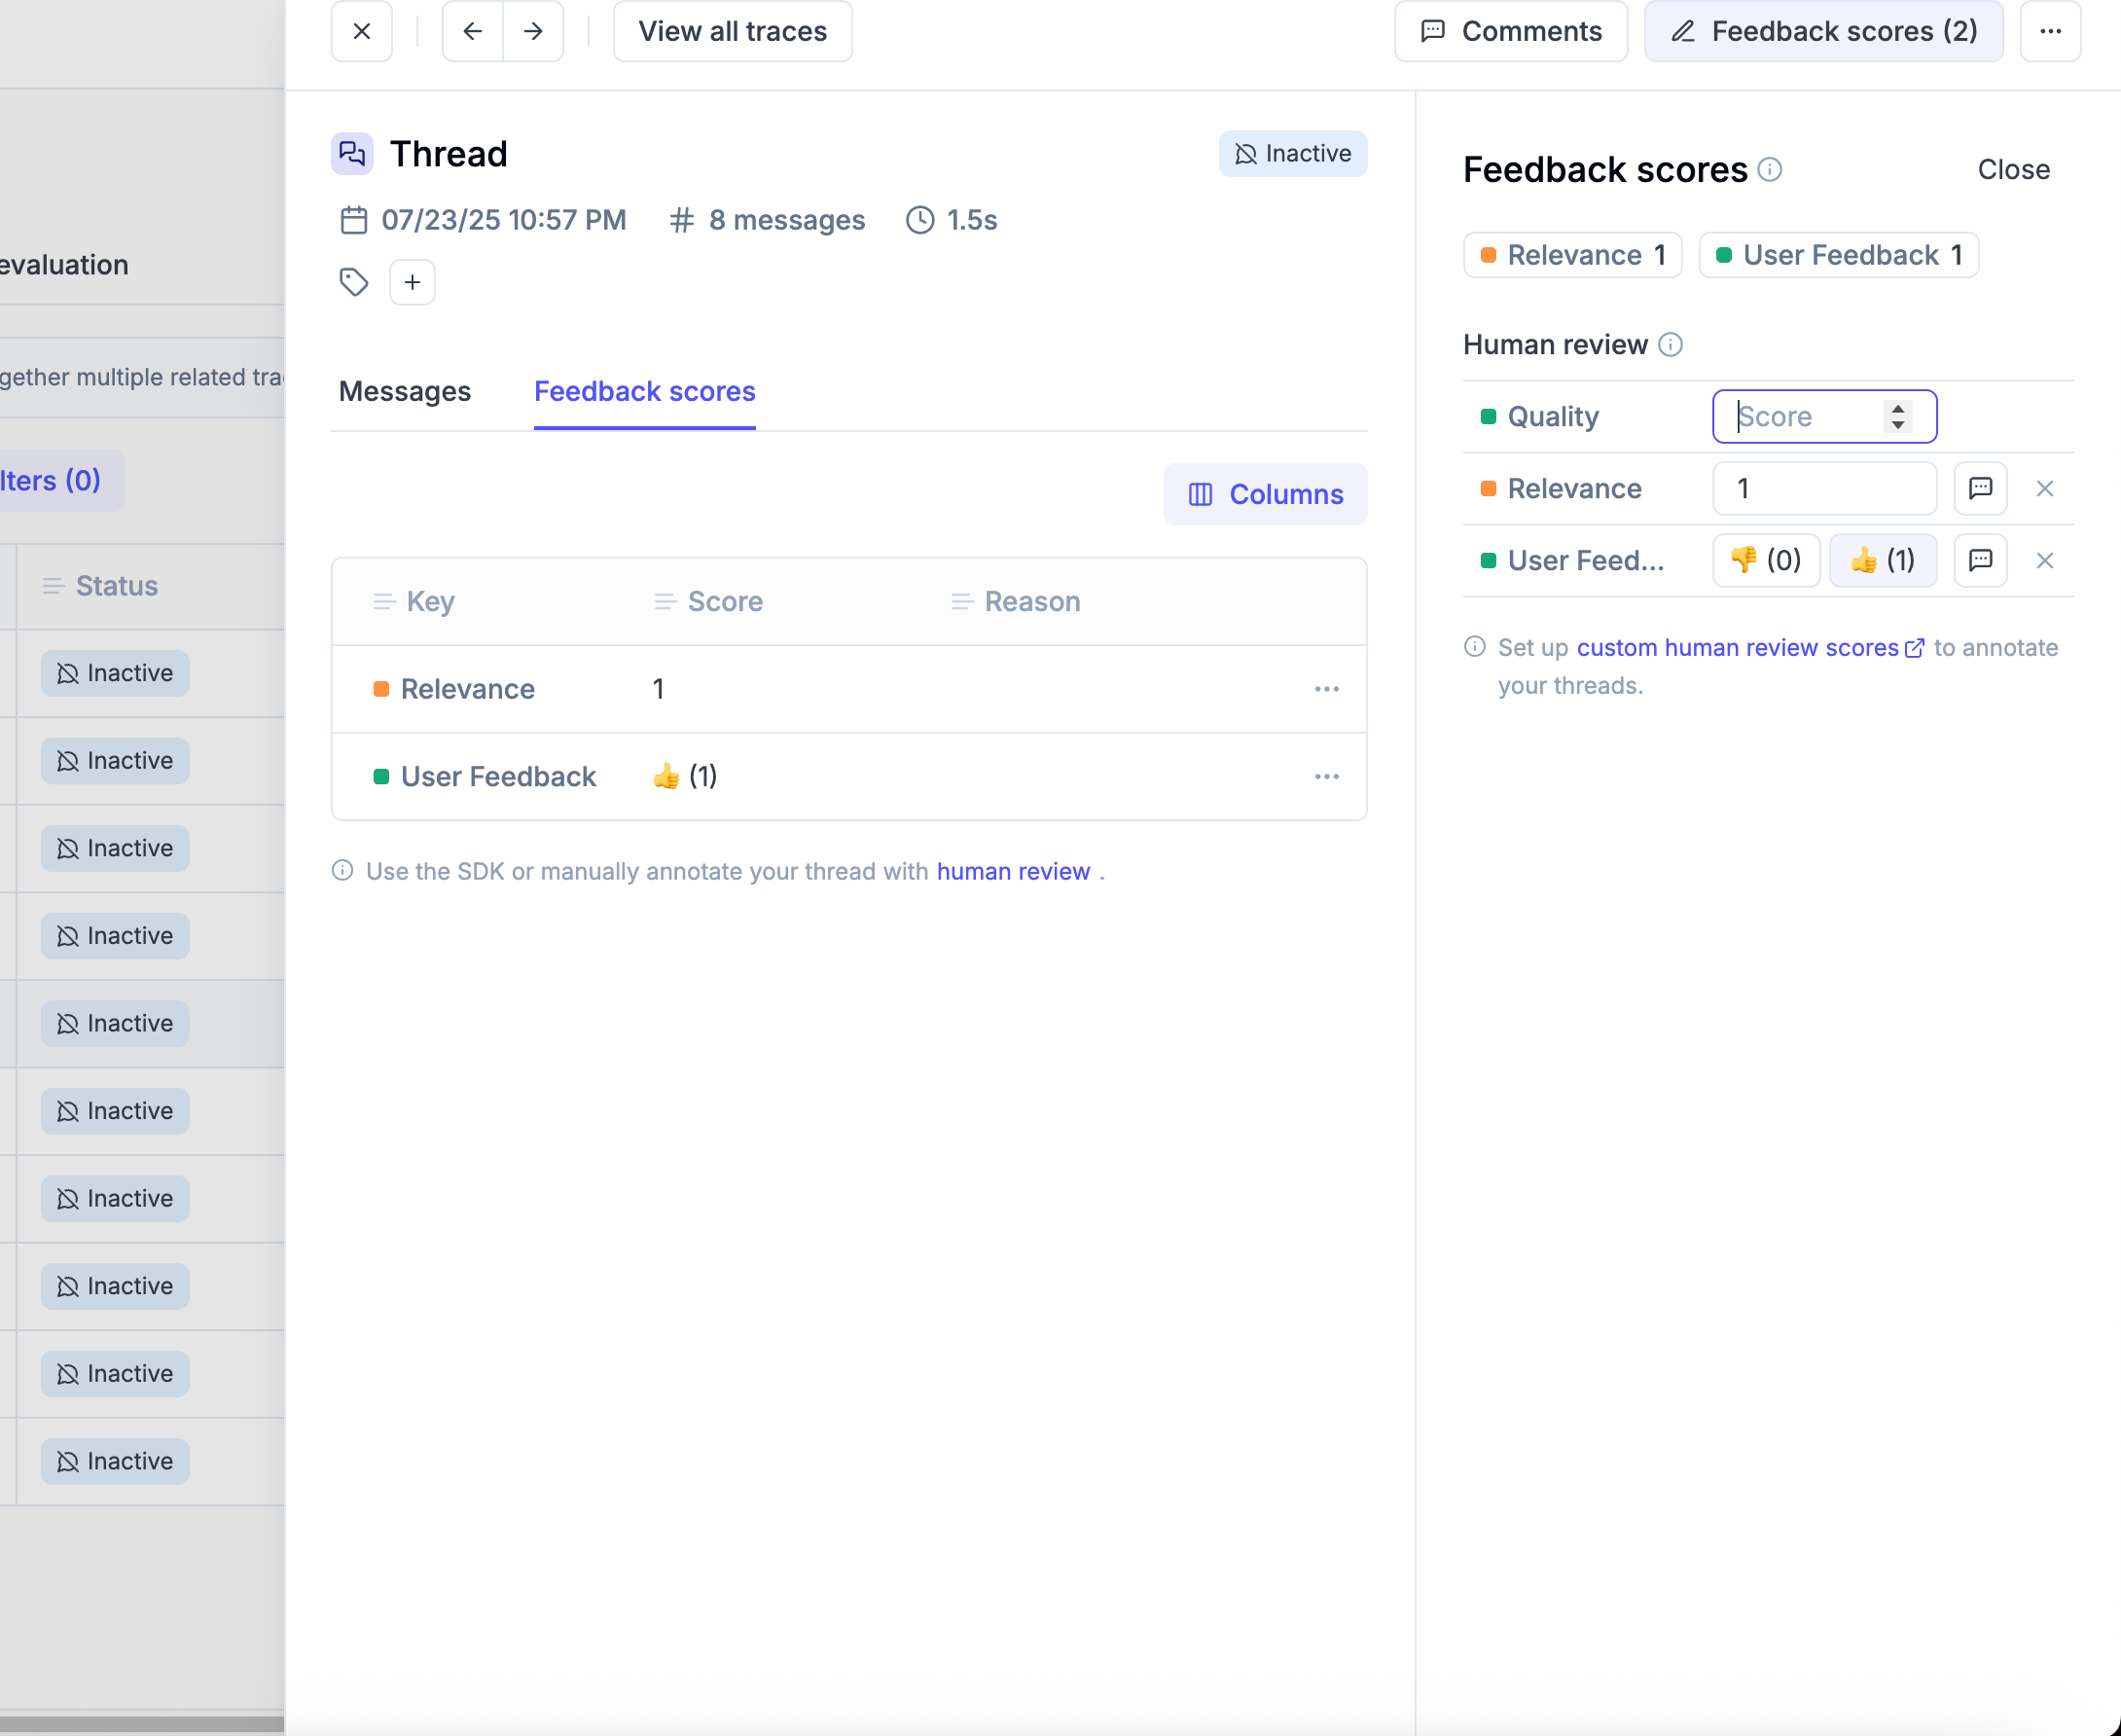Screen dimensions: 2121x1736
Task: Remove the User Feedback score
Action: click(2044, 560)
